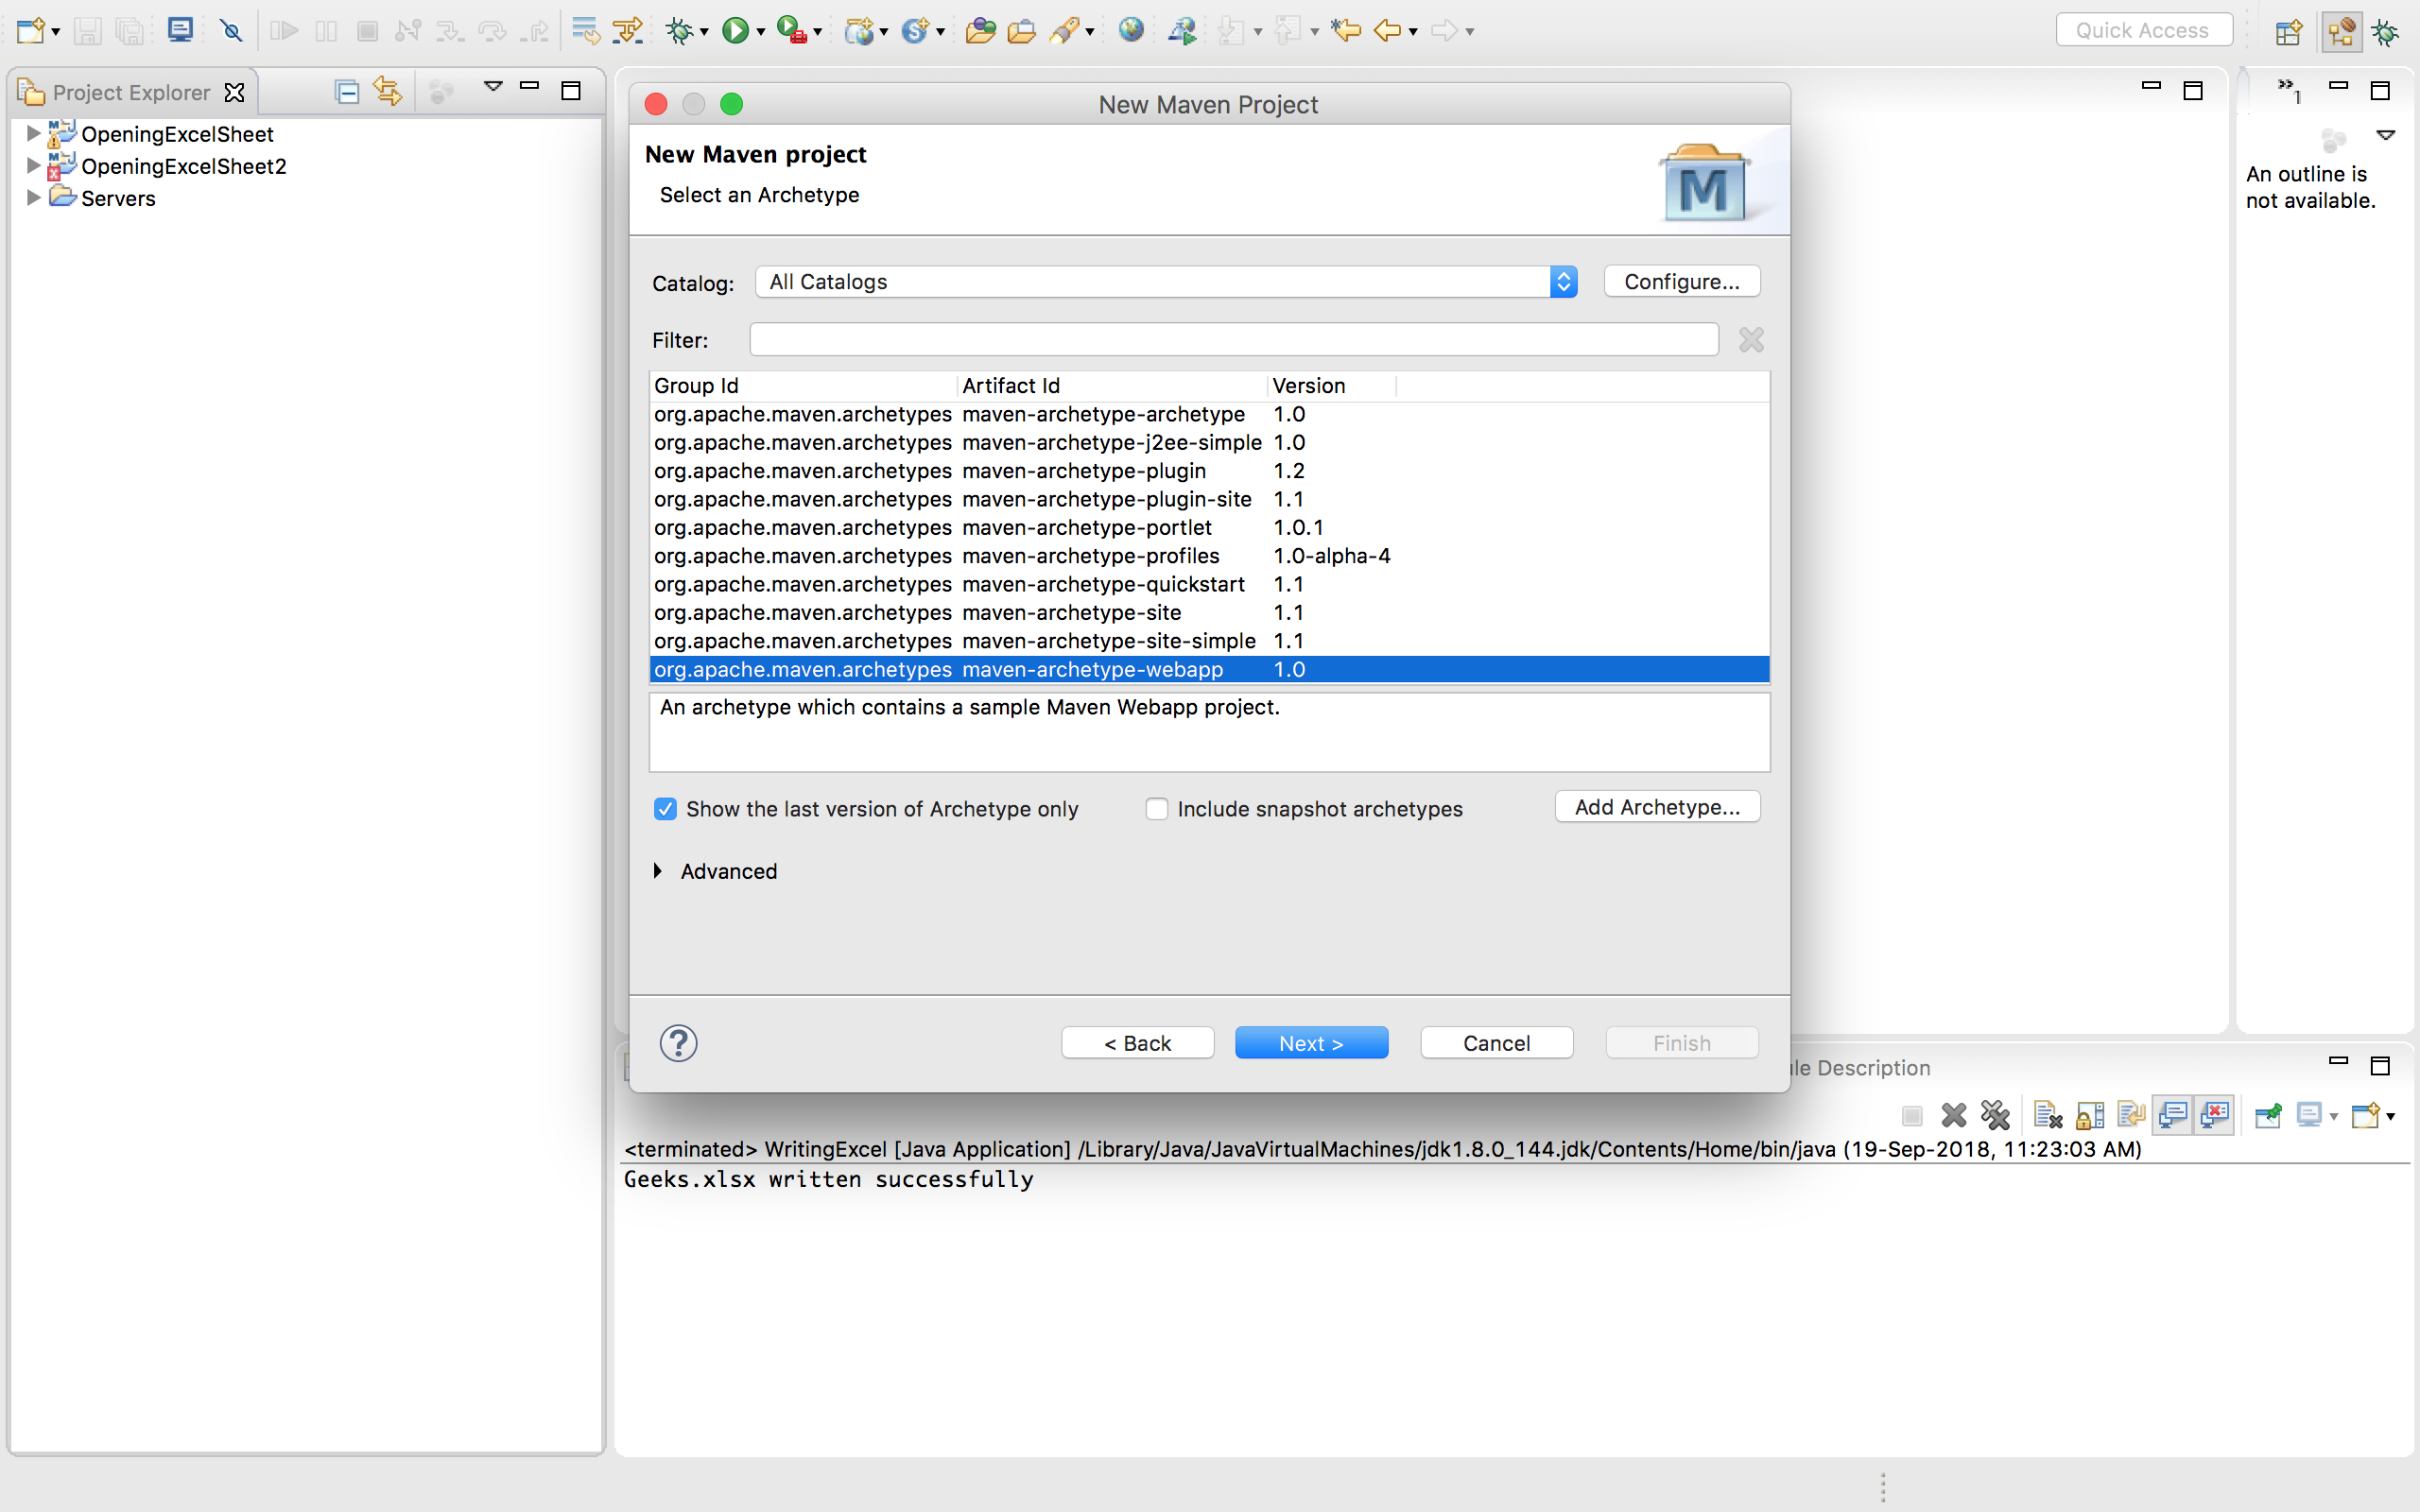2420x1512 pixels.
Task: Click the Last Edit Location icon
Action: (x=1346, y=31)
